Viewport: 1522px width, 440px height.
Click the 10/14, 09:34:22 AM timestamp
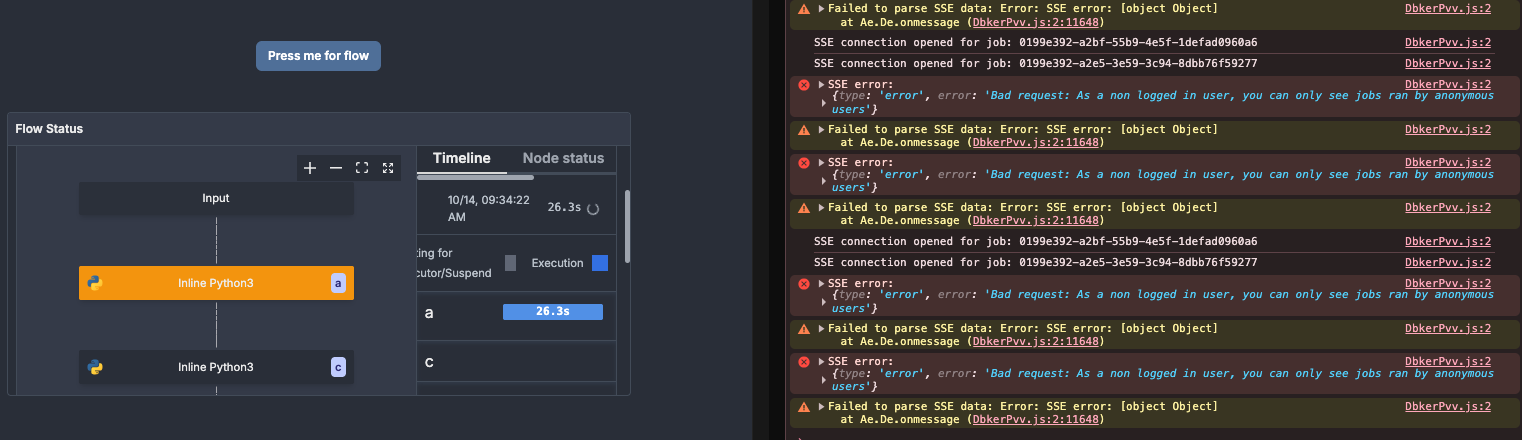click(x=489, y=208)
